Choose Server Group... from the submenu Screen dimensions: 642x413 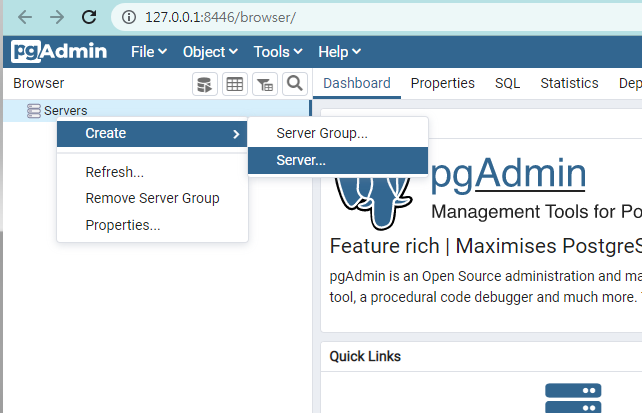pos(338,133)
